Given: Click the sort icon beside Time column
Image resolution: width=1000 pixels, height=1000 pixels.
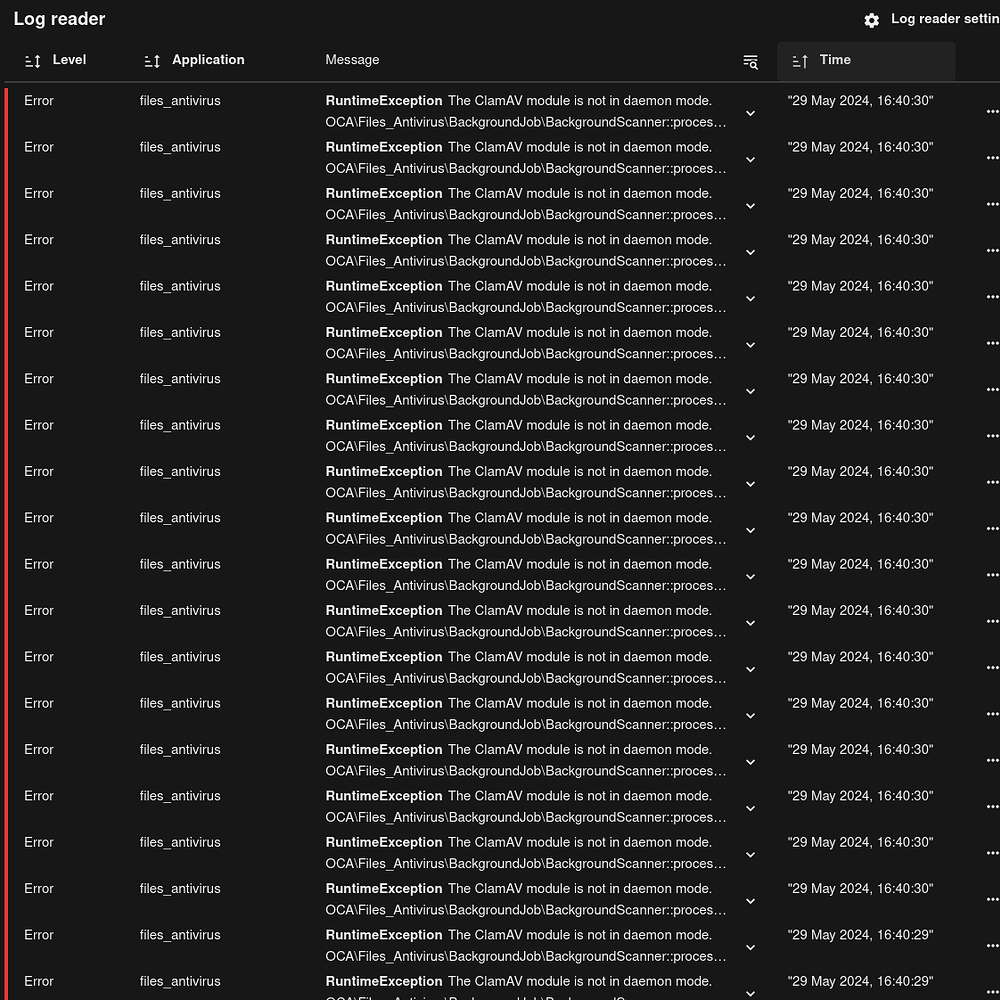Looking at the screenshot, I should click(x=800, y=61).
